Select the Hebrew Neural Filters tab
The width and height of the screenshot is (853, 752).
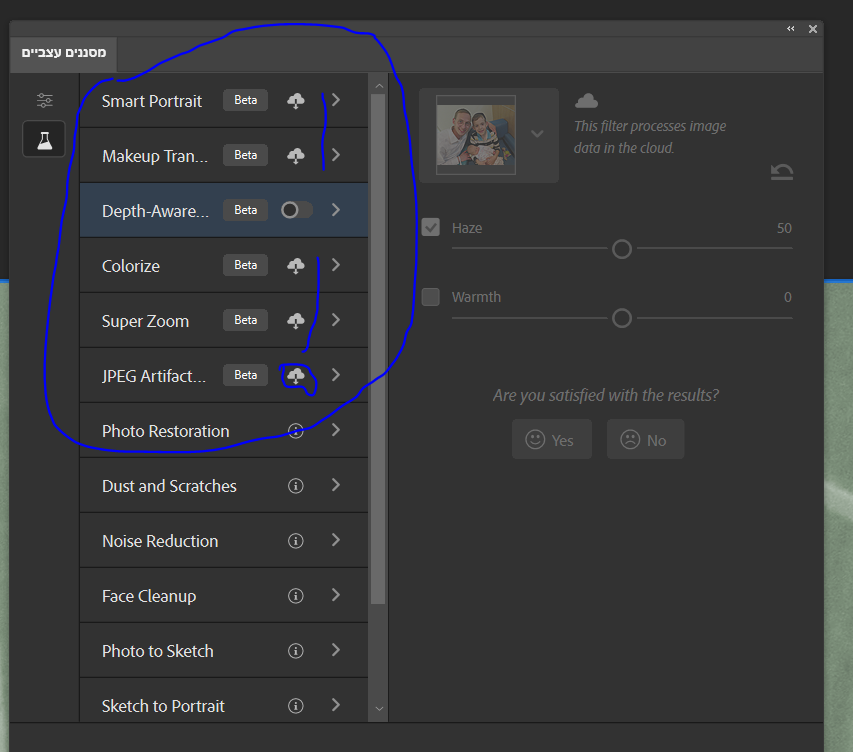64,53
